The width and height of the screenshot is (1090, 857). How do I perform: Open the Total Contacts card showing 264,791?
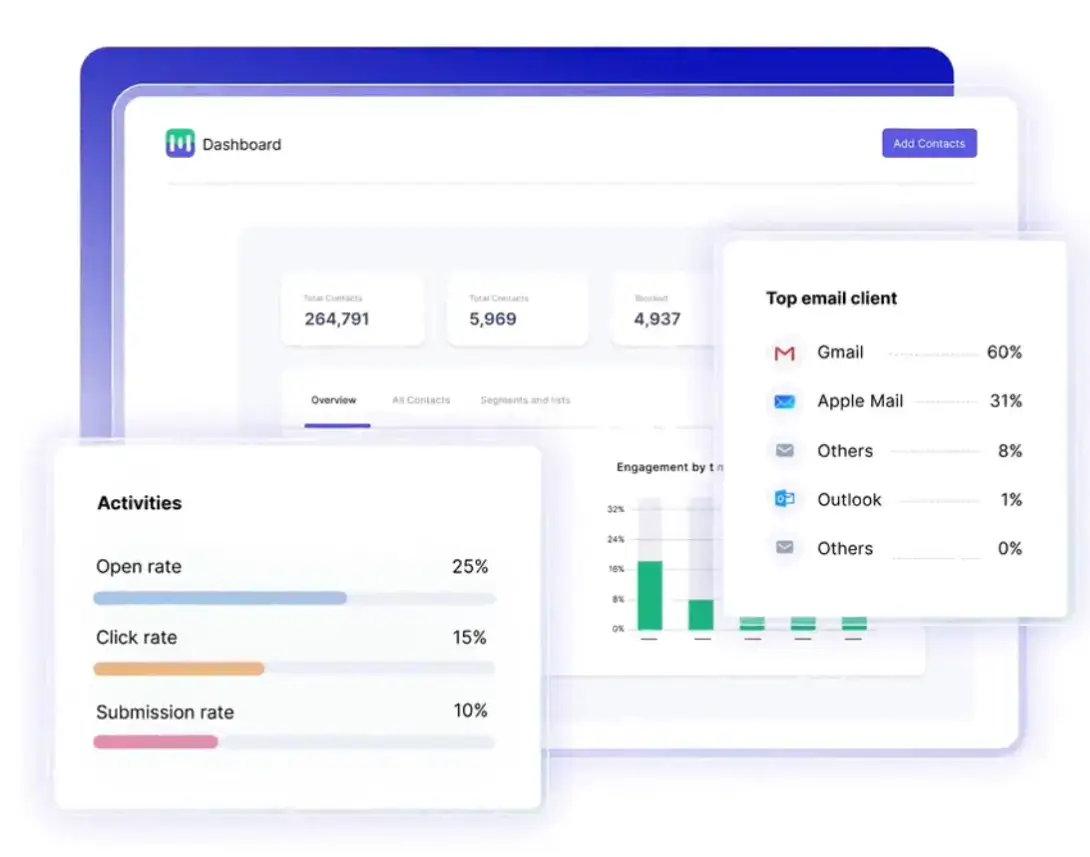tap(352, 311)
